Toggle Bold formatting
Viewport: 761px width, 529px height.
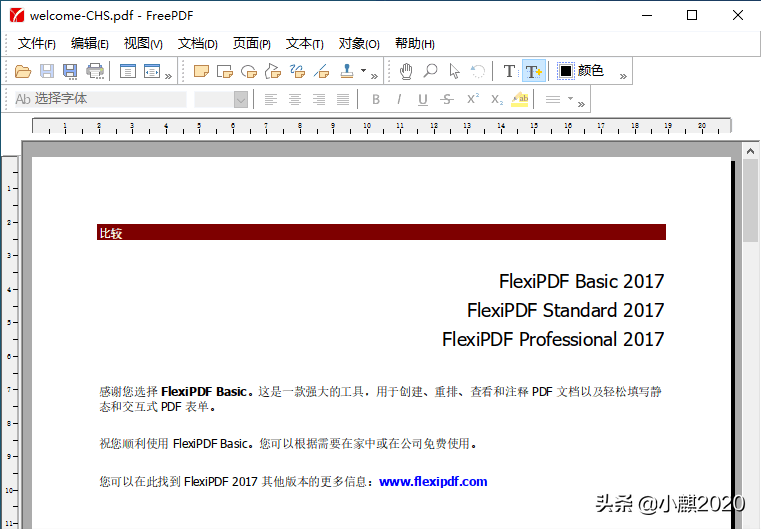pyautogui.click(x=376, y=99)
